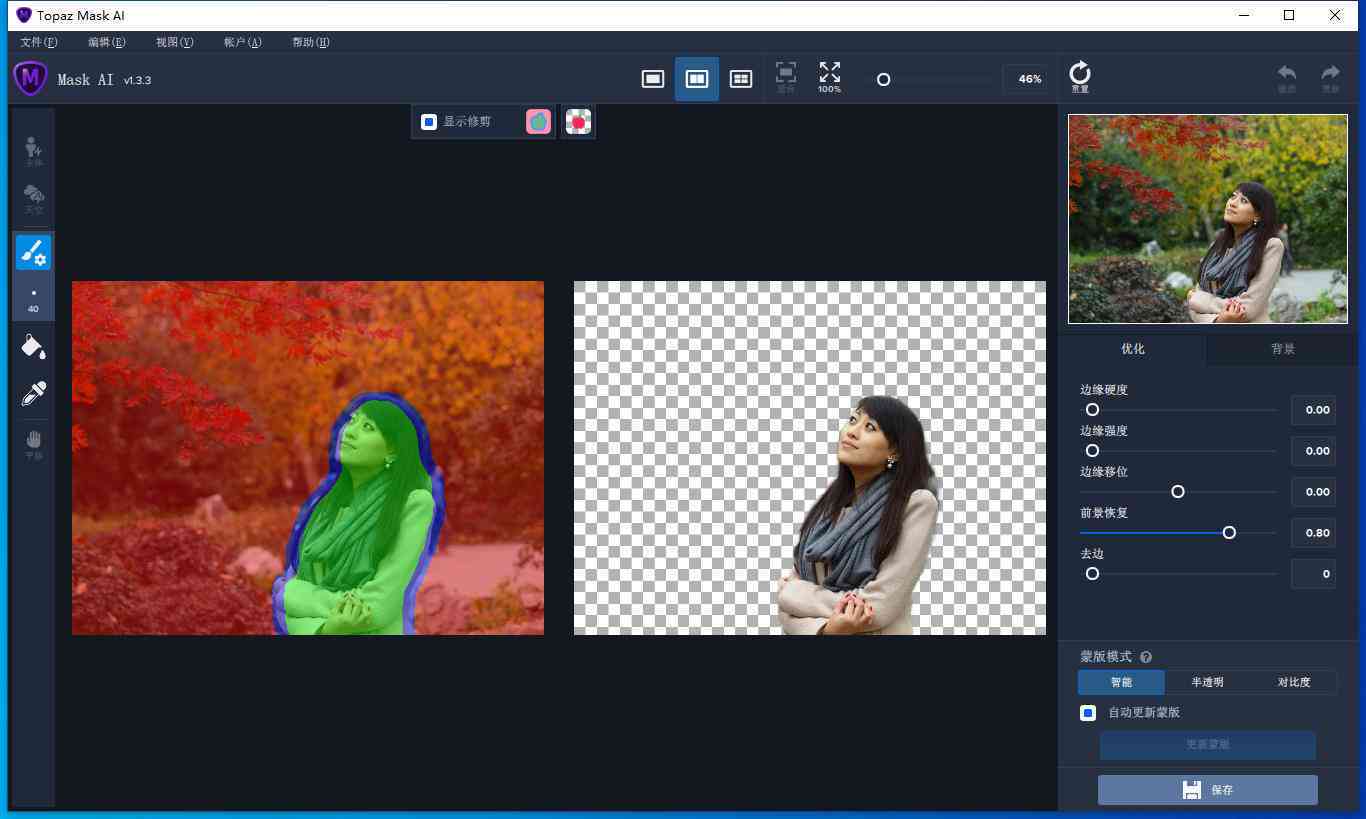Viewport: 1366px width, 819px height.
Task: Click the 边缘强度 slider handle
Action: tap(1092, 451)
